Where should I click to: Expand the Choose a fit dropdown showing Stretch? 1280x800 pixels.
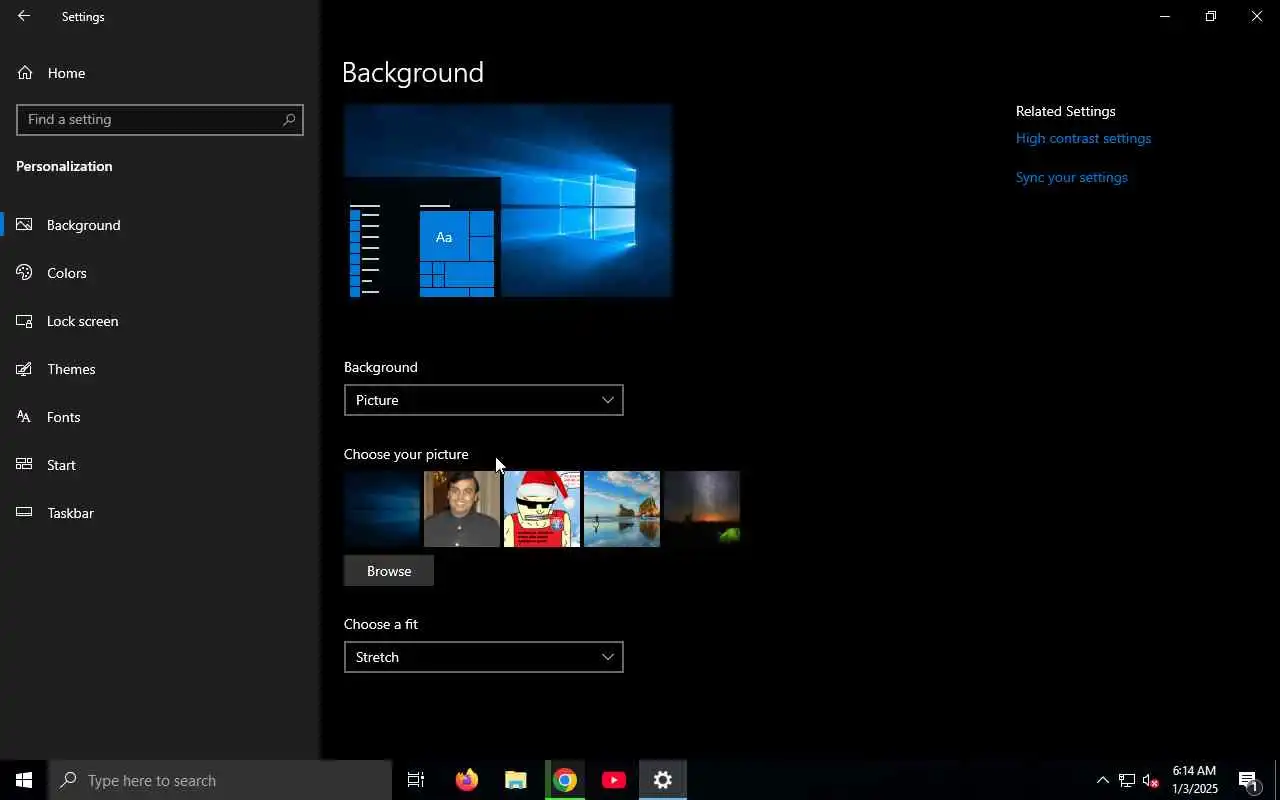point(483,657)
